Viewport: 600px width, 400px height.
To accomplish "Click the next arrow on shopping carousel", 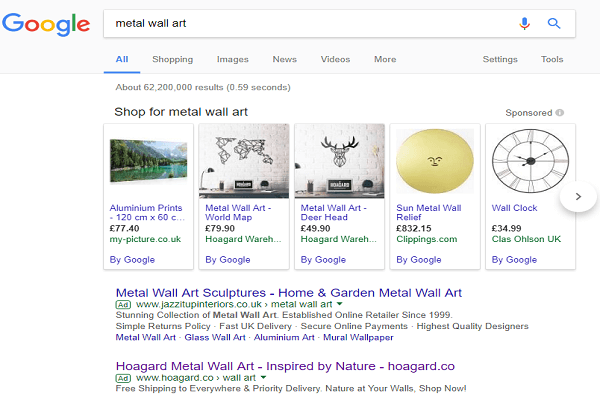I will [578, 196].
